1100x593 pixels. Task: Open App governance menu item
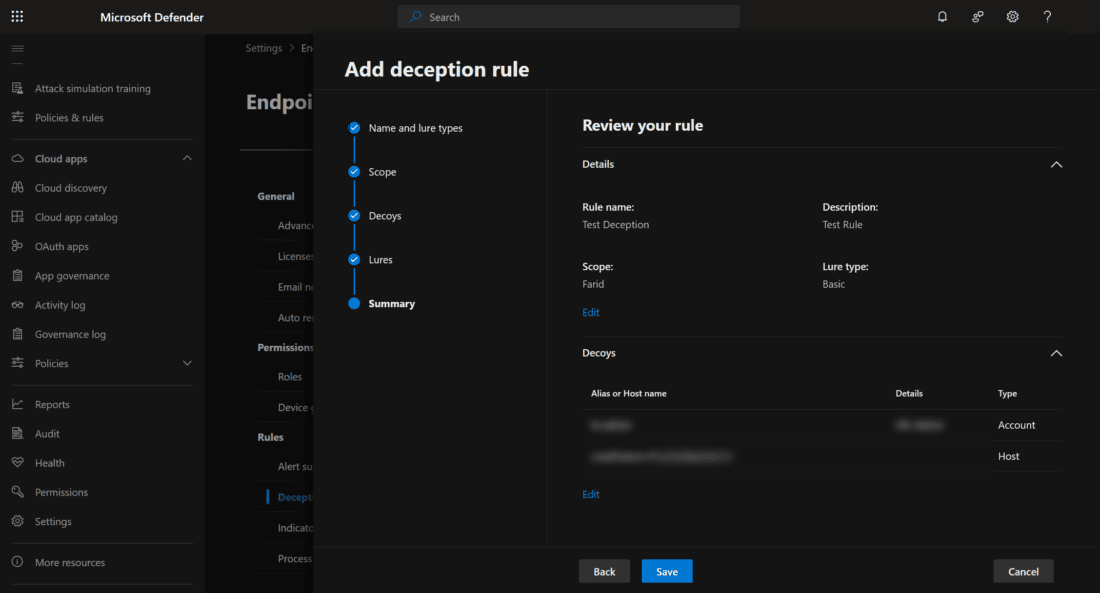(72, 276)
